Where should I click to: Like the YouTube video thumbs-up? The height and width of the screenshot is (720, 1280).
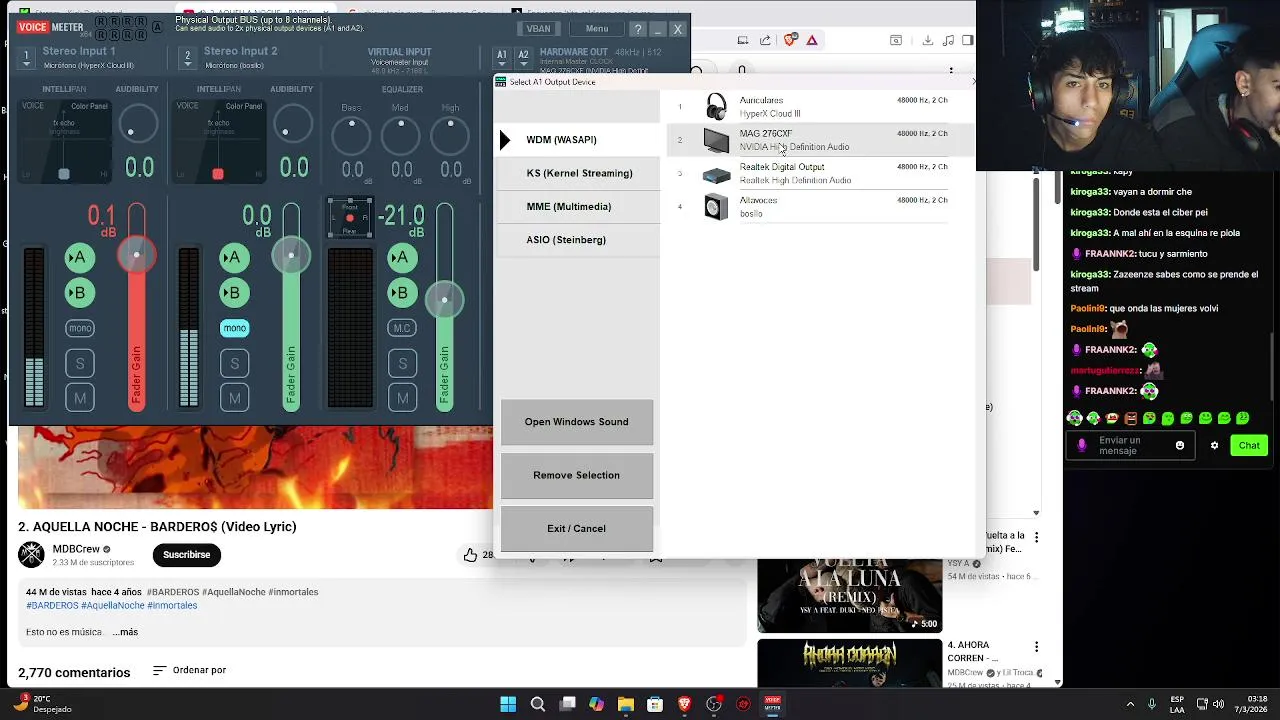[x=470, y=555]
